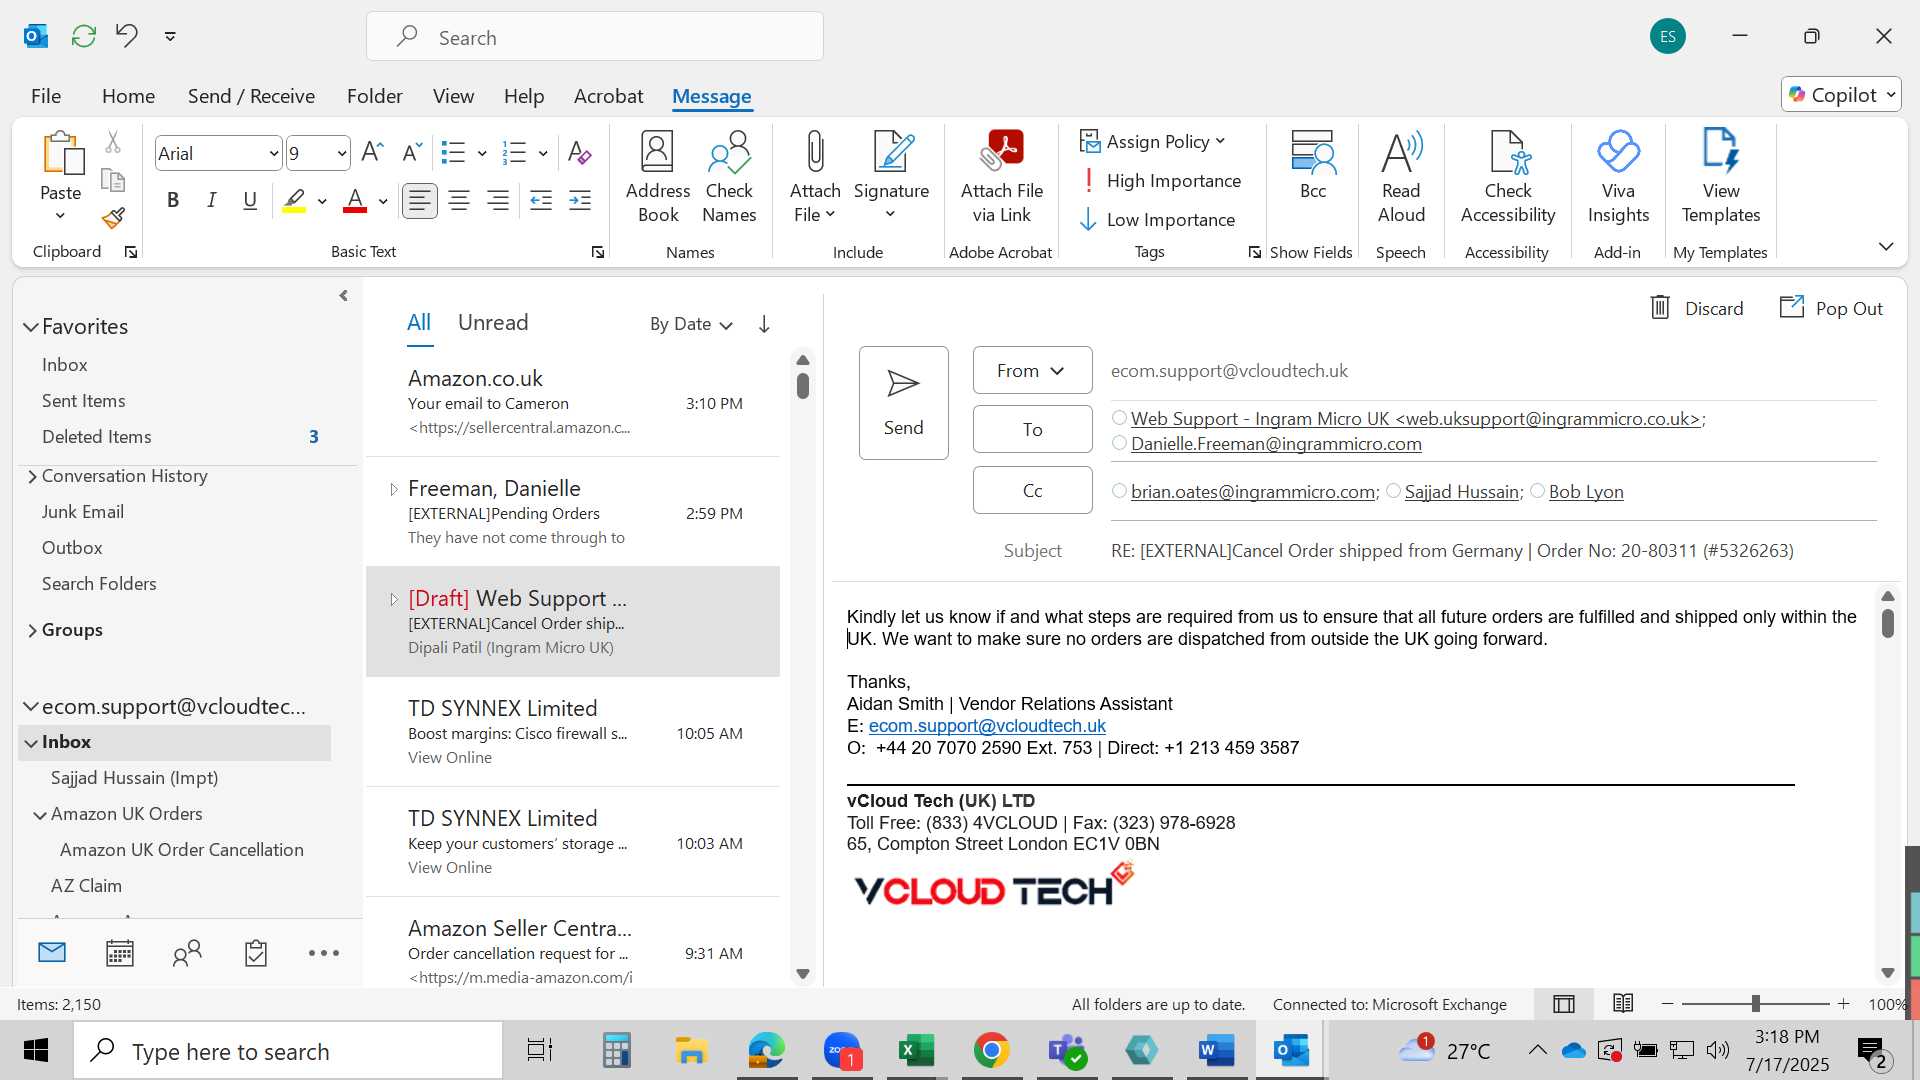Toggle Italic formatting
Image resolution: width=1920 pixels, height=1080 pixels.
pyautogui.click(x=212, y=201)
